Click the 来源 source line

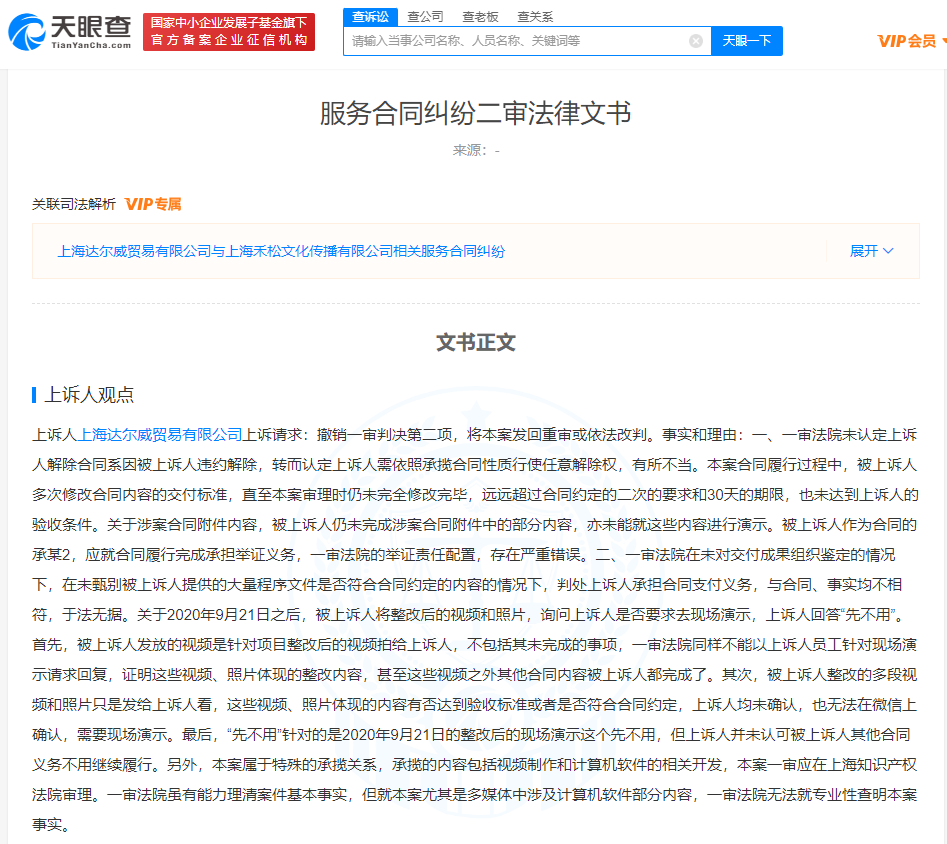coord(476,150)
